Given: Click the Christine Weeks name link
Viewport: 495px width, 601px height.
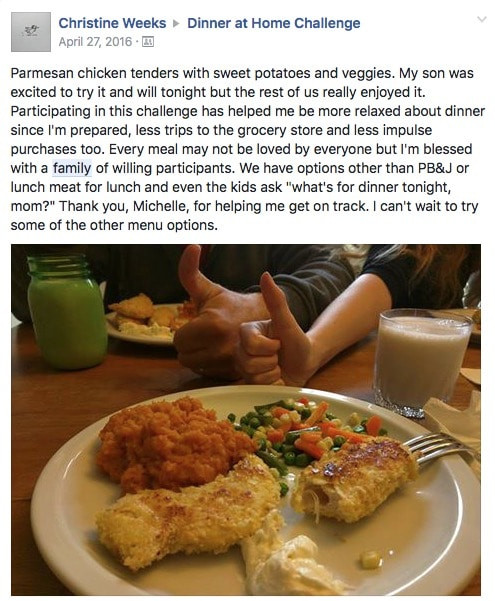Looking at the screenshot, I should point(112,23).
